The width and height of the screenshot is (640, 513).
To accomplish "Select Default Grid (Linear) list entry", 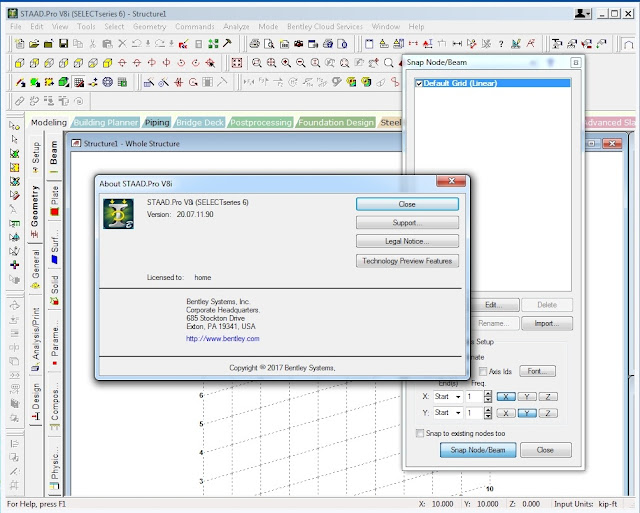I will [x=492, y=83].
